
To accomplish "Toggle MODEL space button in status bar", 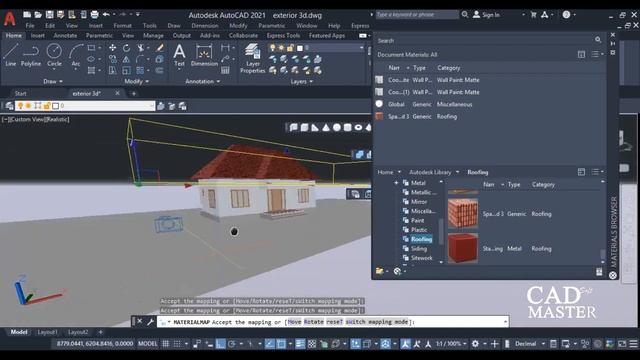I will tap(147, 344).
